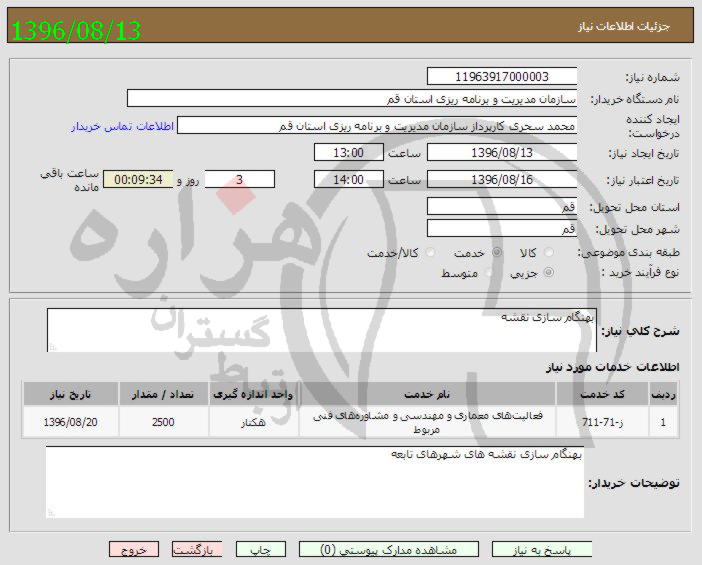Click the استان محل تحویل field

502,206
